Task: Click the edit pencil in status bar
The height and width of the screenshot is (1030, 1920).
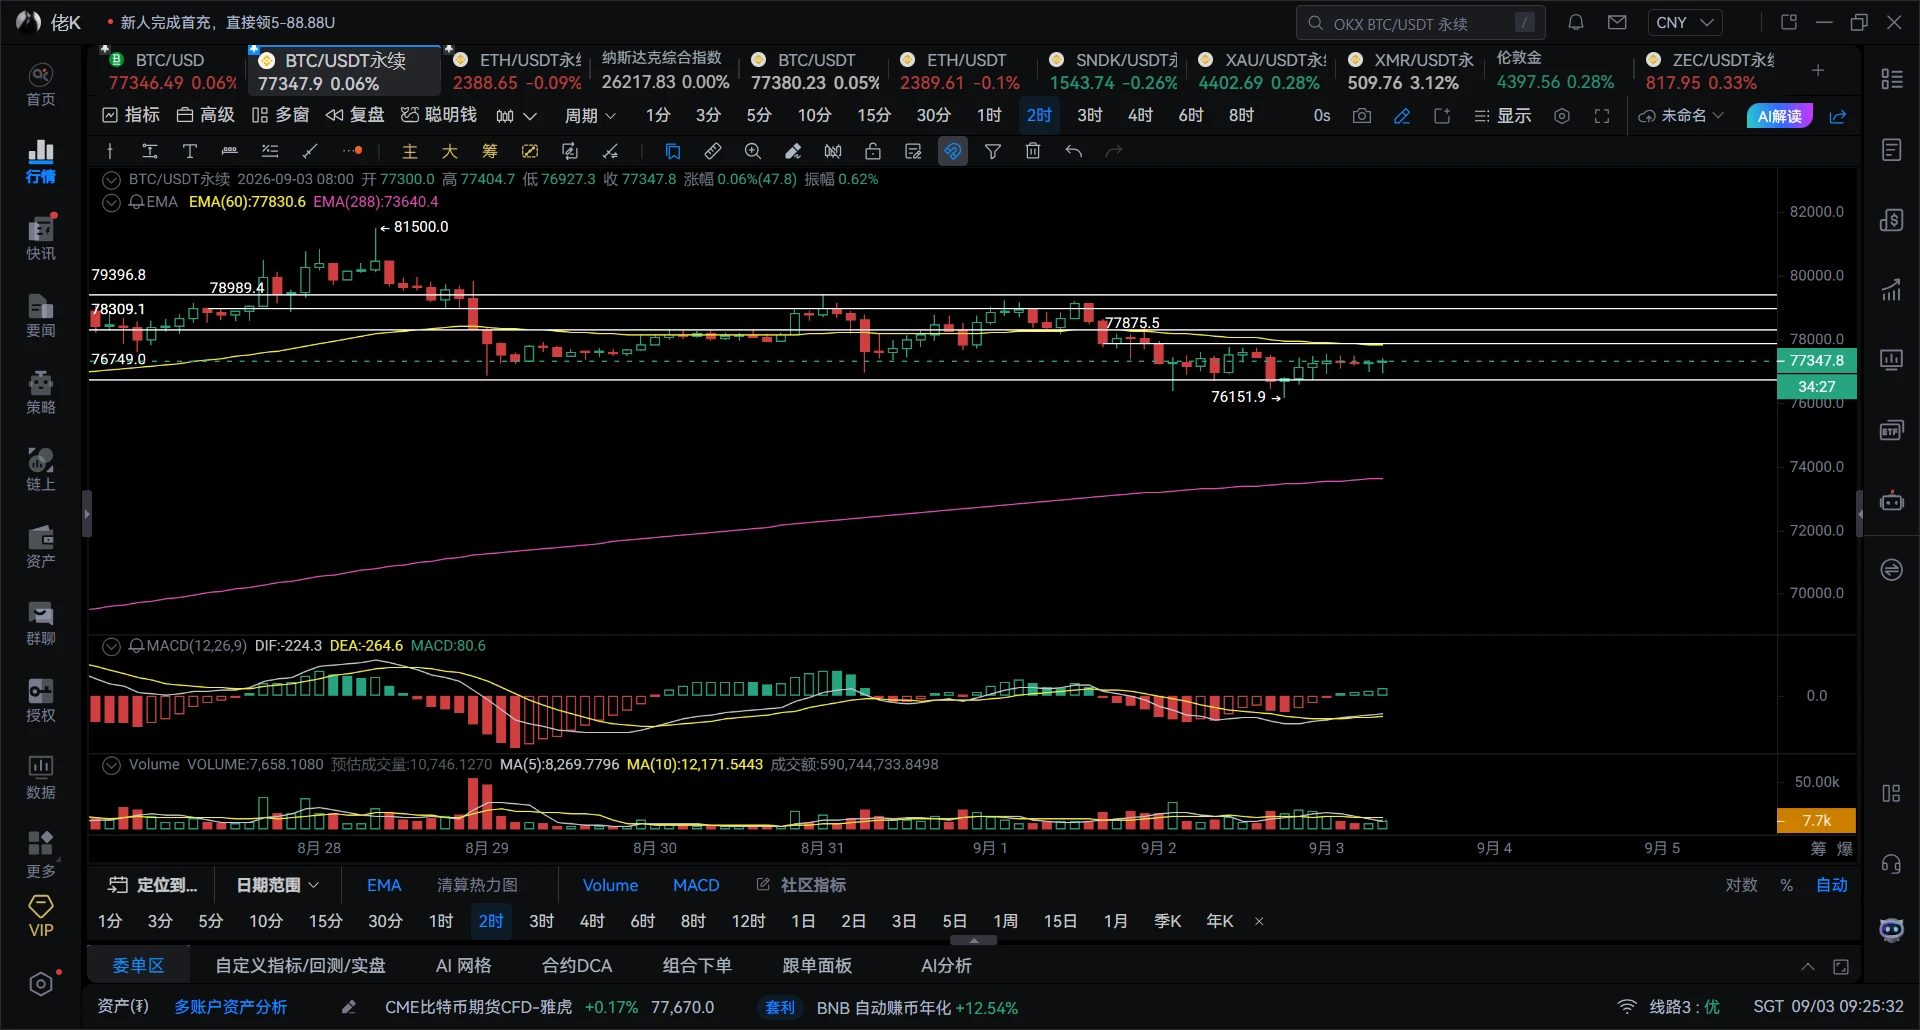Action: (x=348, y=1007)
